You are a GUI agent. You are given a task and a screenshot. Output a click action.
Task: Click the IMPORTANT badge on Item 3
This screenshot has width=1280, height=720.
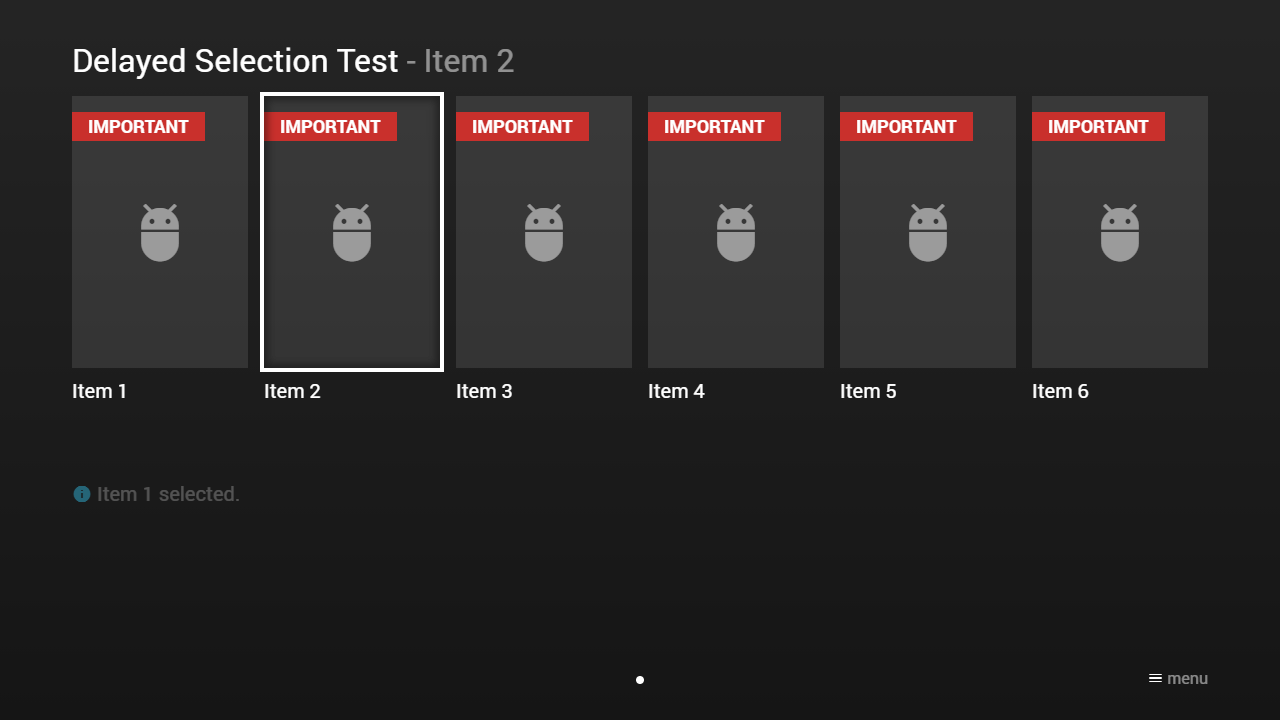tap(522, 127)
